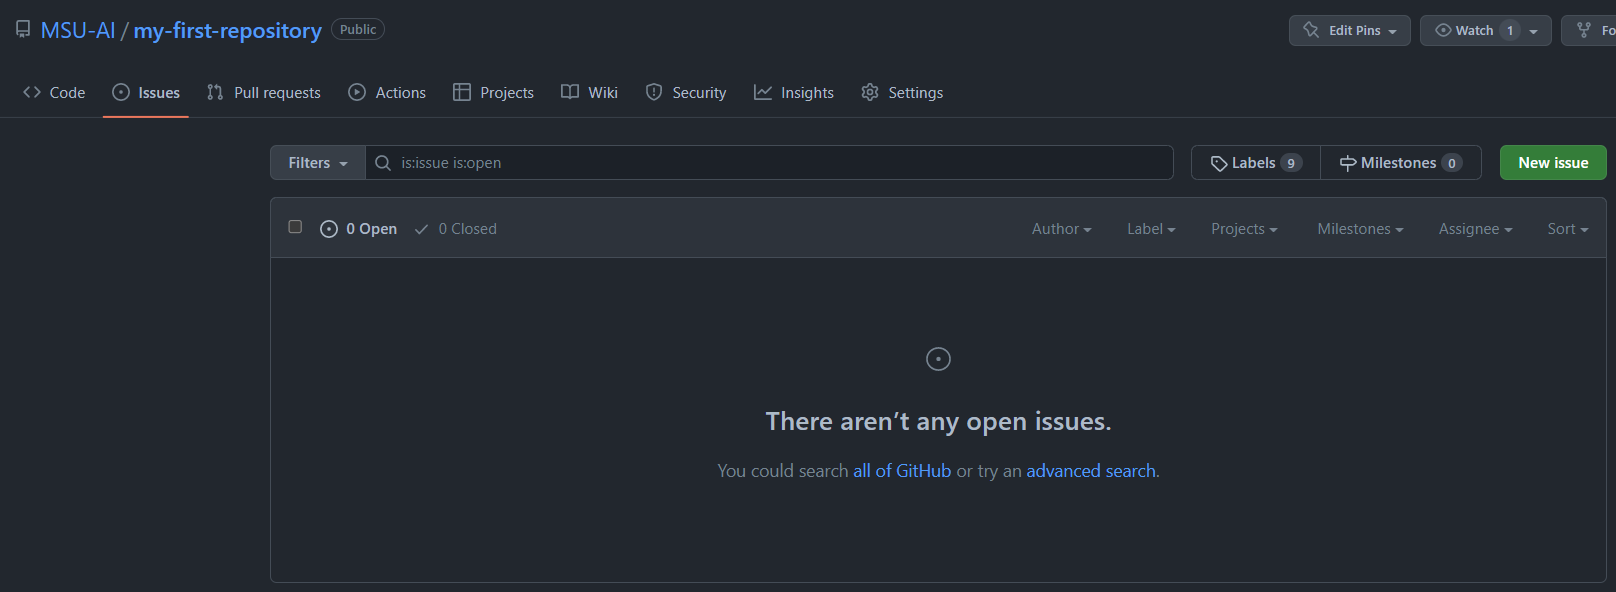Click the watcher count badge 1

1510,30
